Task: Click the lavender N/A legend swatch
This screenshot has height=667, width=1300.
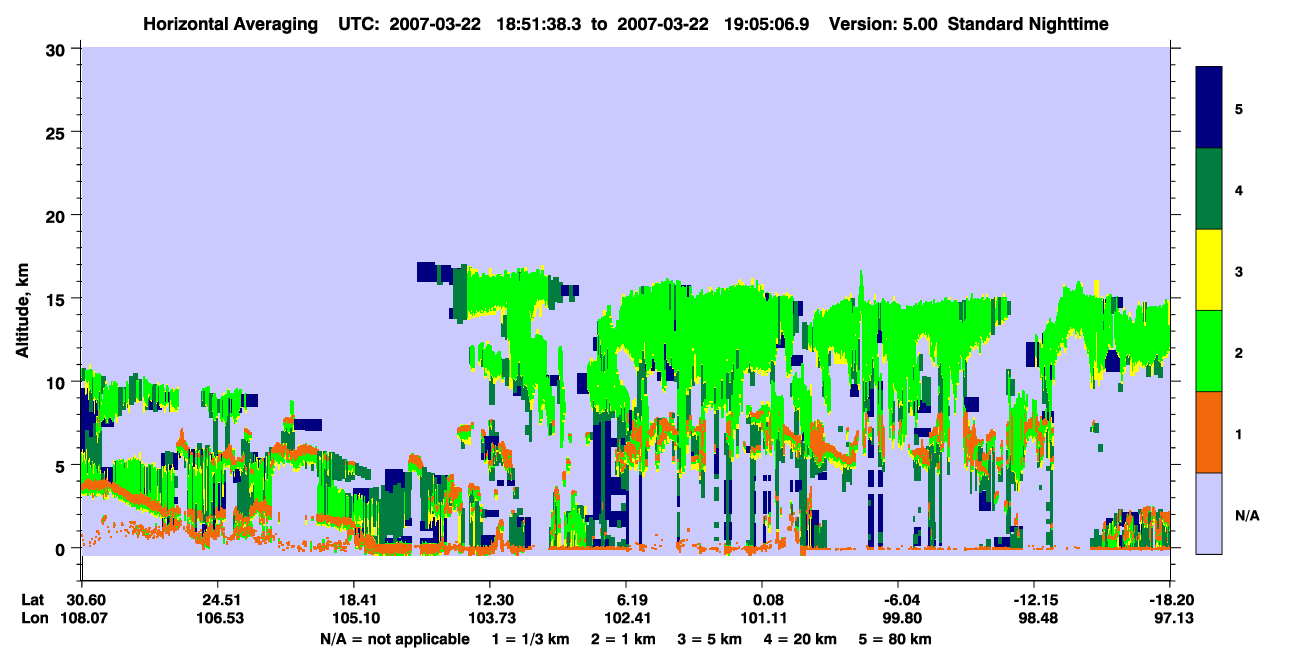Action: [x=1209, y=513]
